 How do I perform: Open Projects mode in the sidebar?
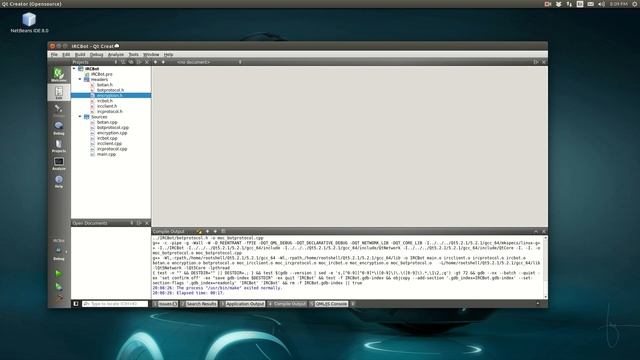[59, 145]
